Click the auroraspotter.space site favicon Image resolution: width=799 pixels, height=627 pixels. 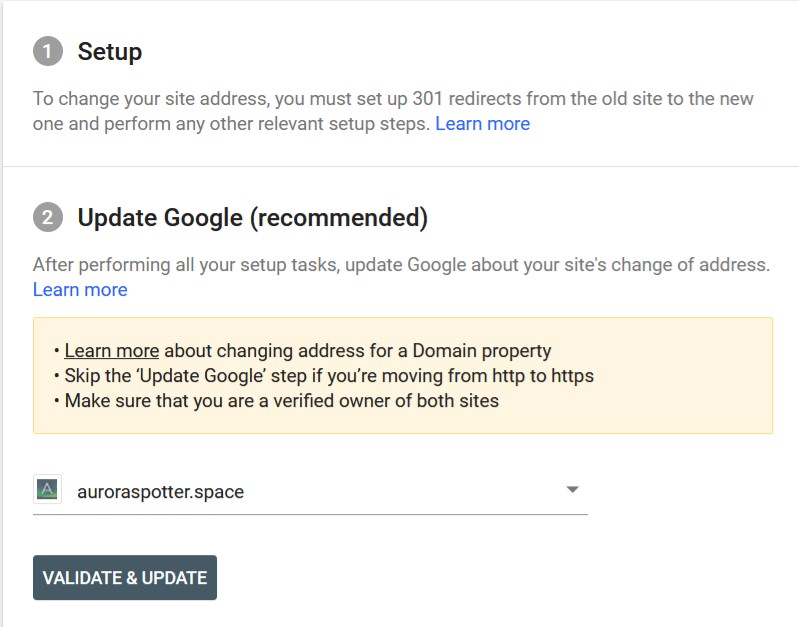47,490
